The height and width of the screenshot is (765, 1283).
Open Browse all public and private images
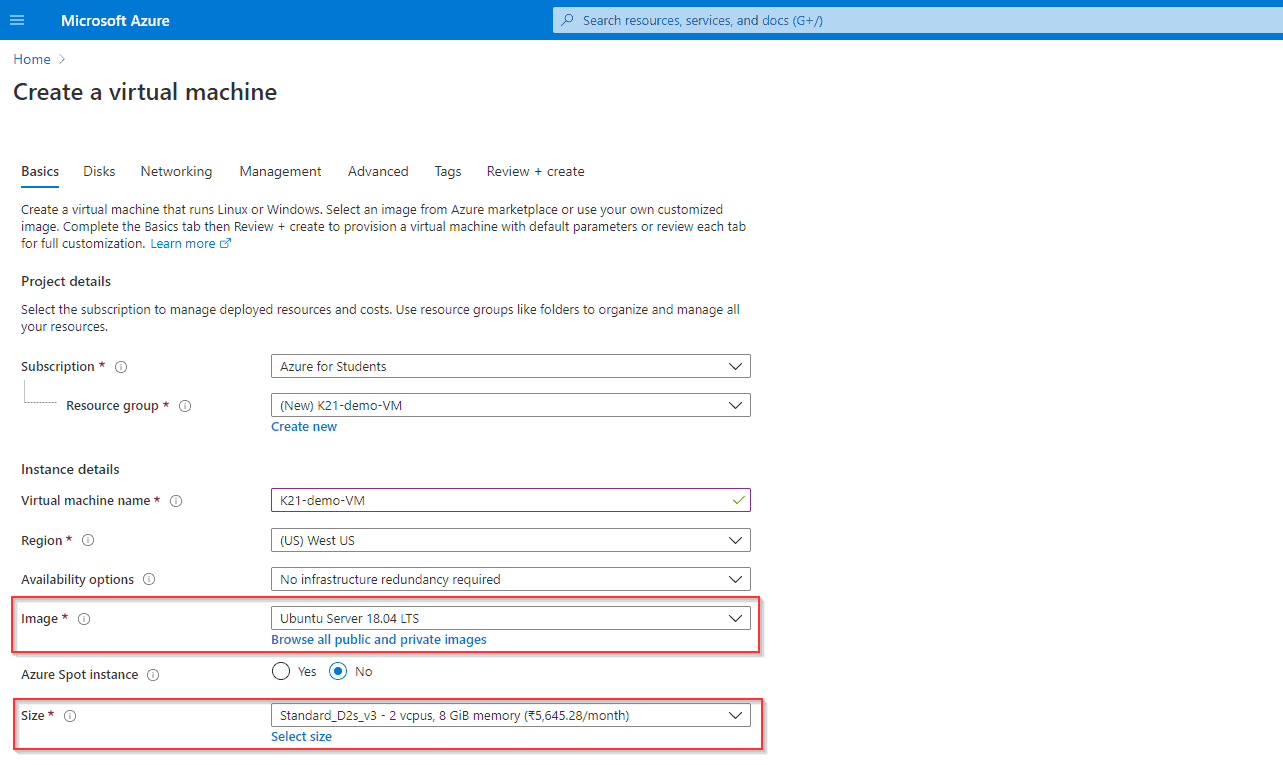point(378,639)
